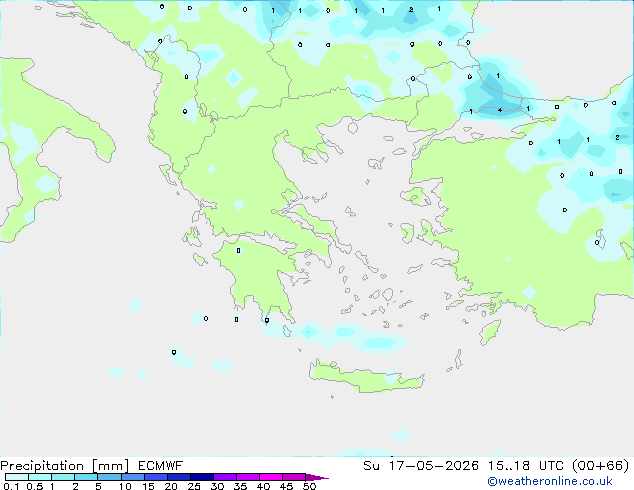Choose the 10–15 mm blue legend swatch

[132, 477]
